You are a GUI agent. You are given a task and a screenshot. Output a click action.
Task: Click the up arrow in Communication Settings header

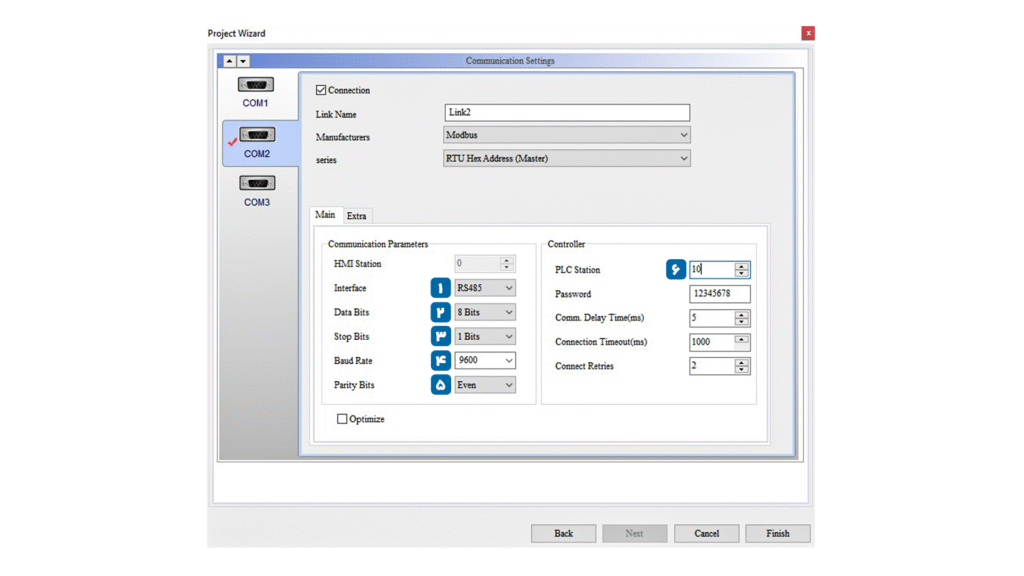tap(229, 61)
